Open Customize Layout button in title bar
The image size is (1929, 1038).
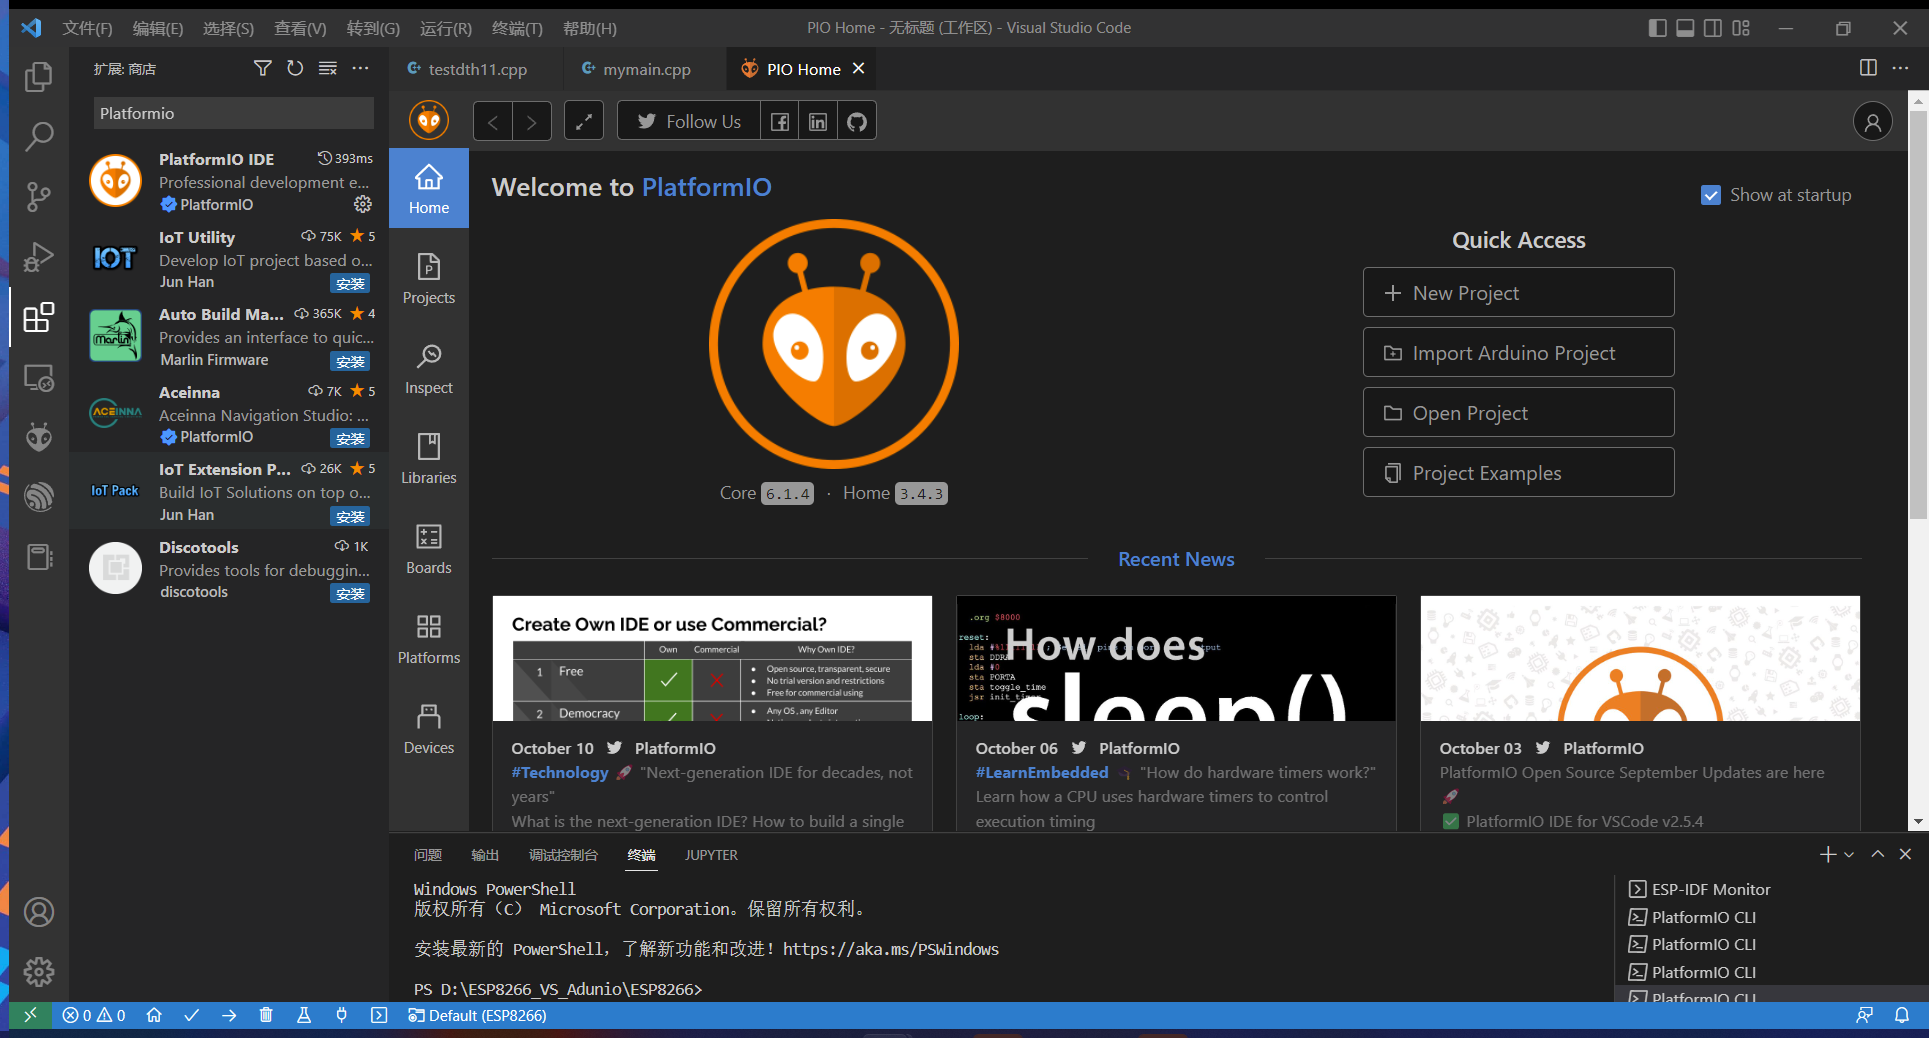1741,28
